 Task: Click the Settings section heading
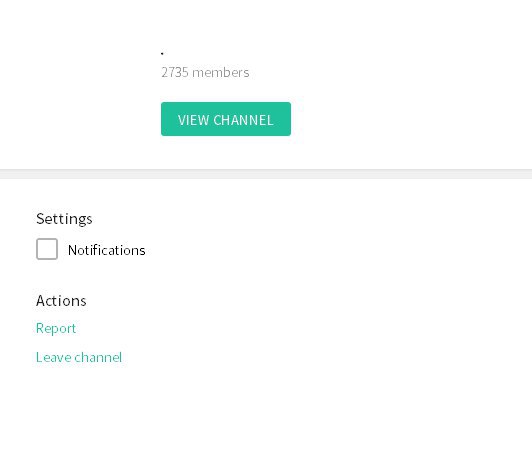click(64, 219)
